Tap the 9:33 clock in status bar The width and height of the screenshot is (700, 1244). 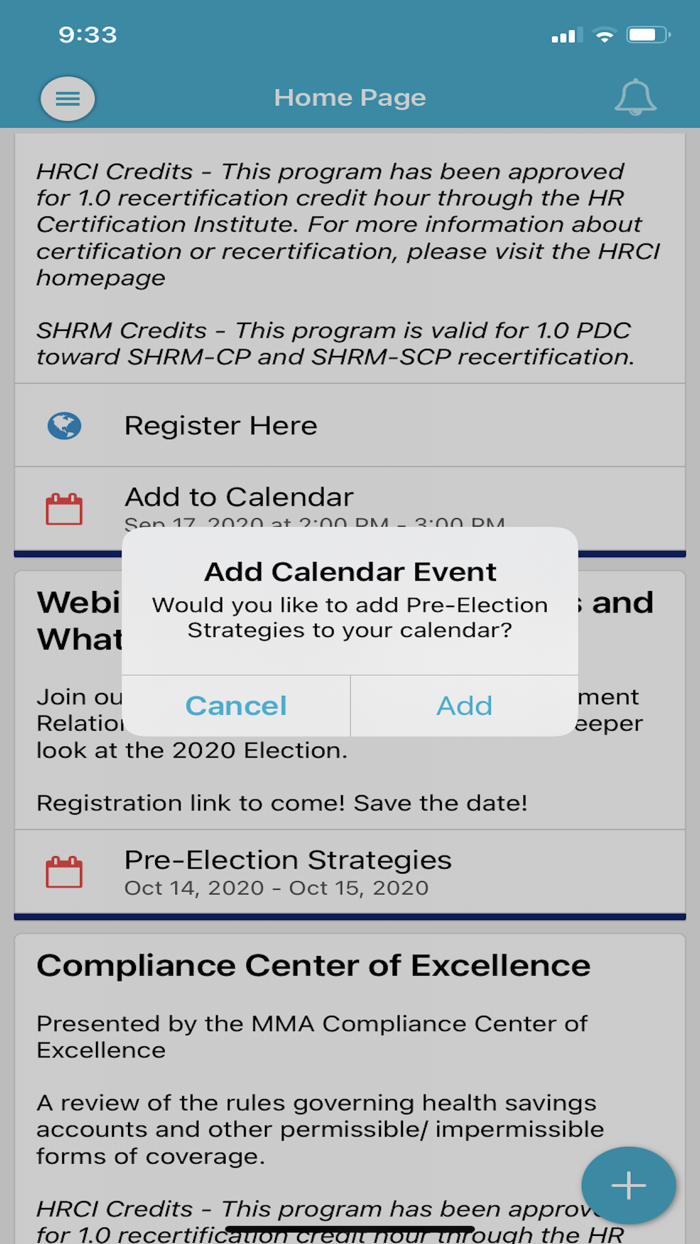88,35
